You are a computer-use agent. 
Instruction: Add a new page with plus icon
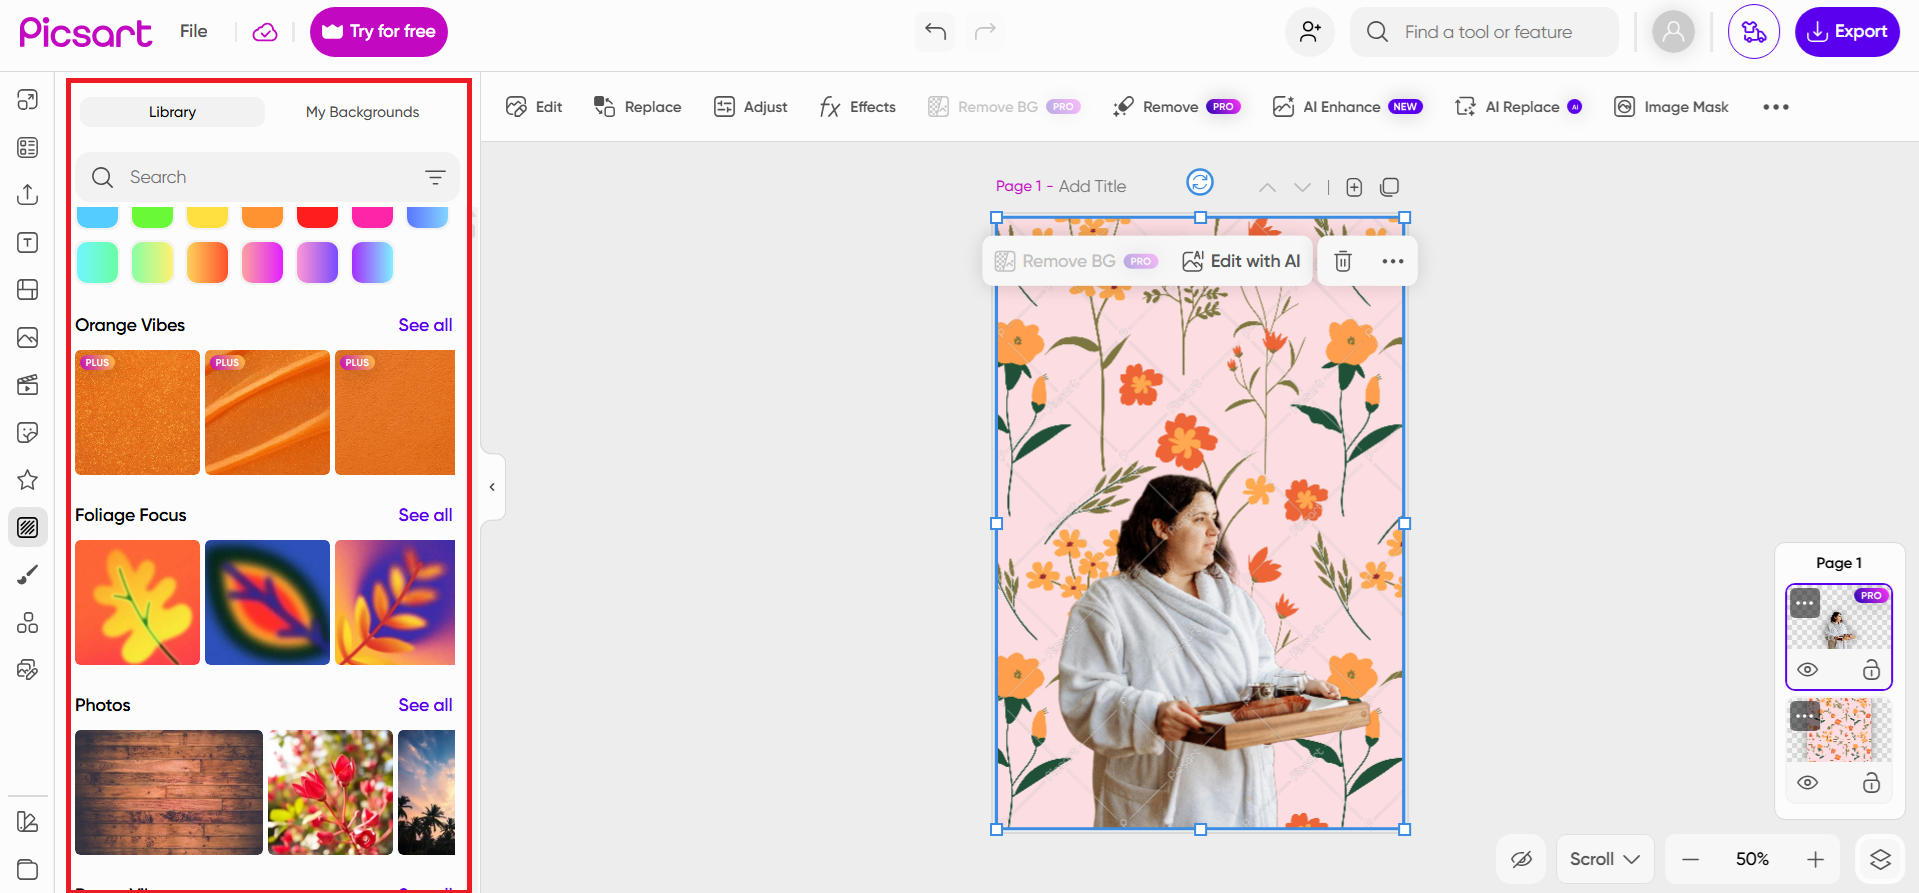click(1354, 187)
